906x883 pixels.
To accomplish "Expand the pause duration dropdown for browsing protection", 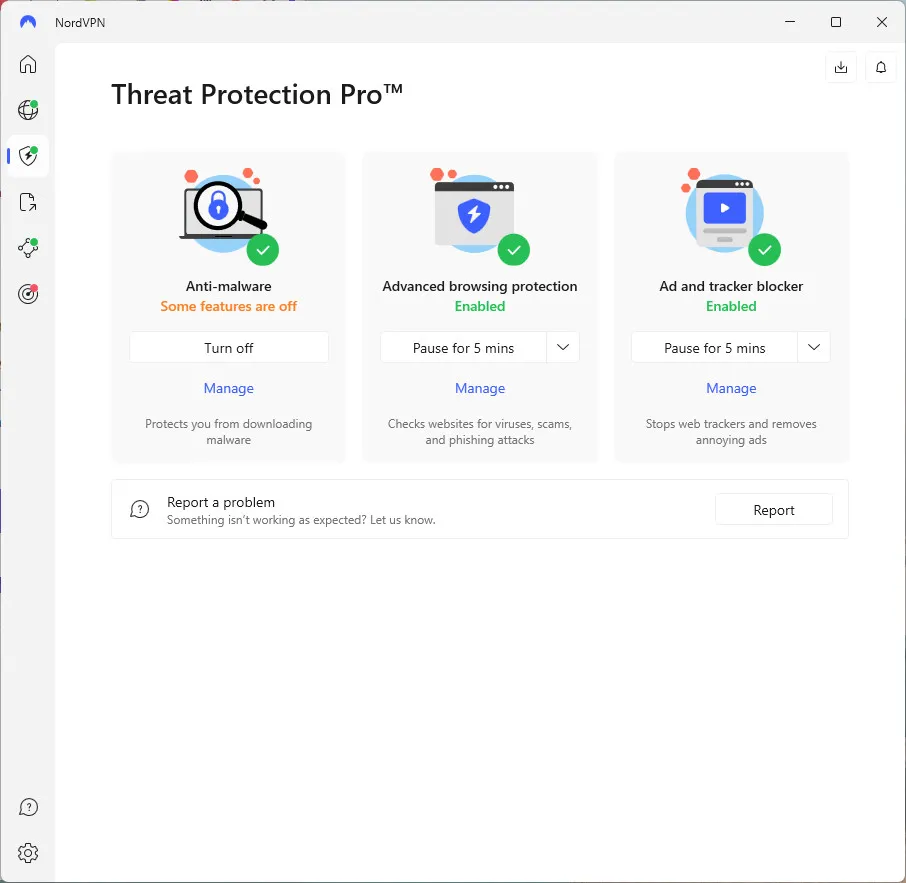I will [x=562, y=347].
